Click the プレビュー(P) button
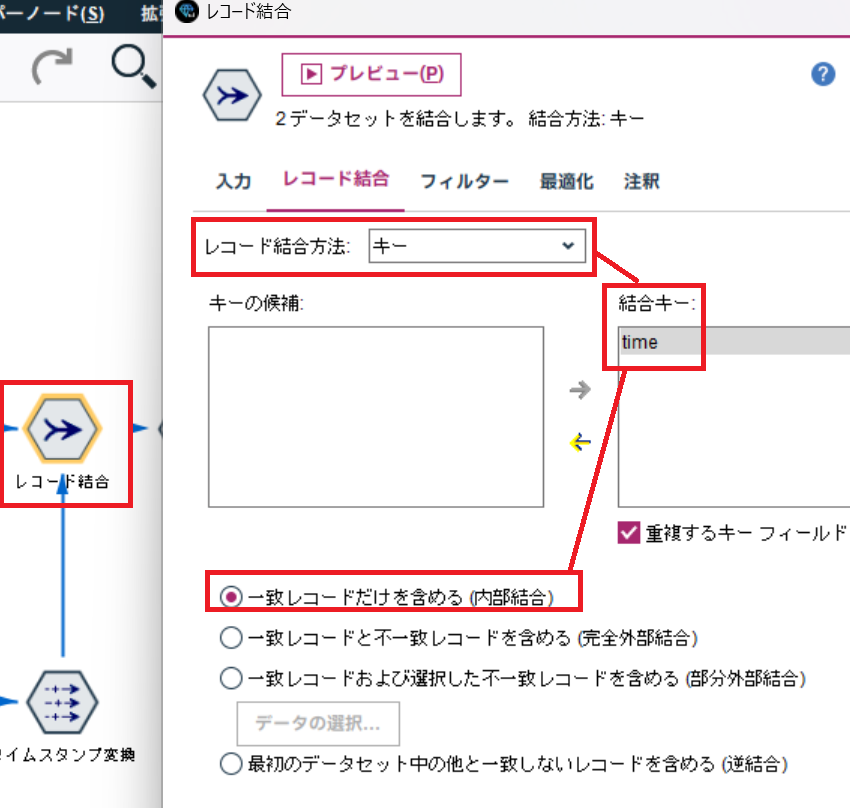Image resolution: width=850 pixels, height=808 pixels. point(371,74)
